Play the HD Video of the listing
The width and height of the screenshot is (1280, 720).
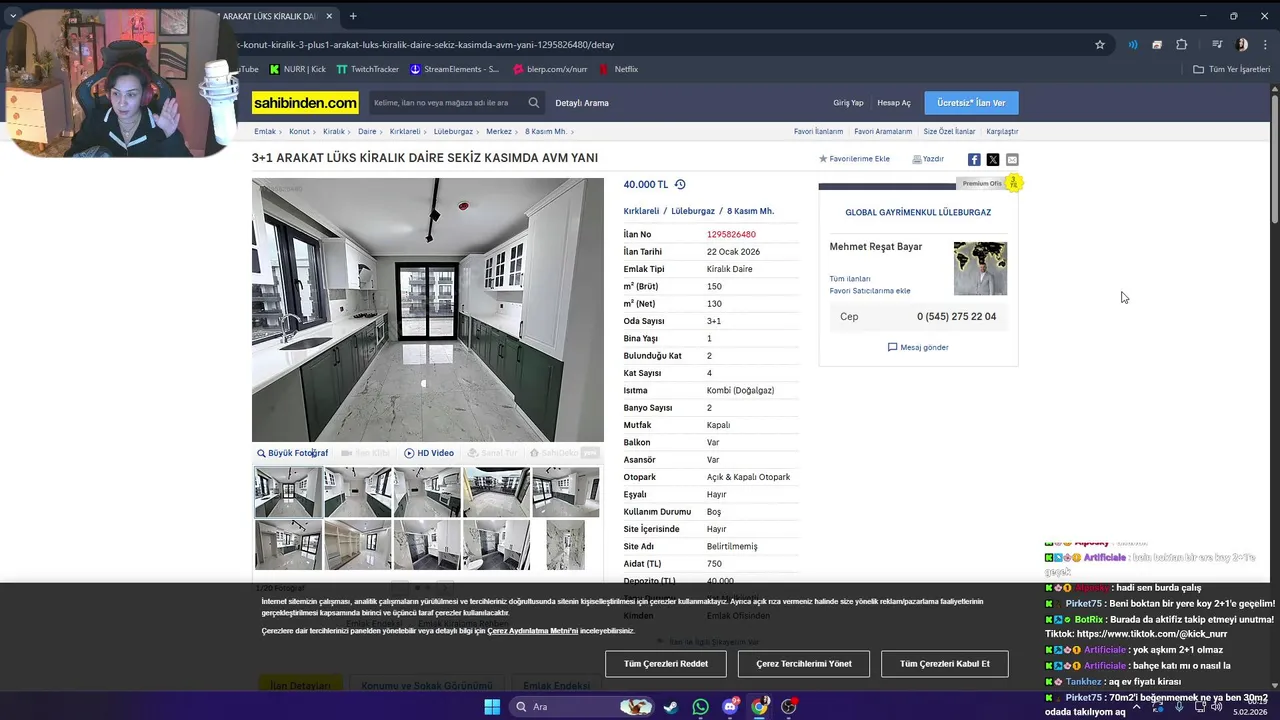tap(429, 453)
